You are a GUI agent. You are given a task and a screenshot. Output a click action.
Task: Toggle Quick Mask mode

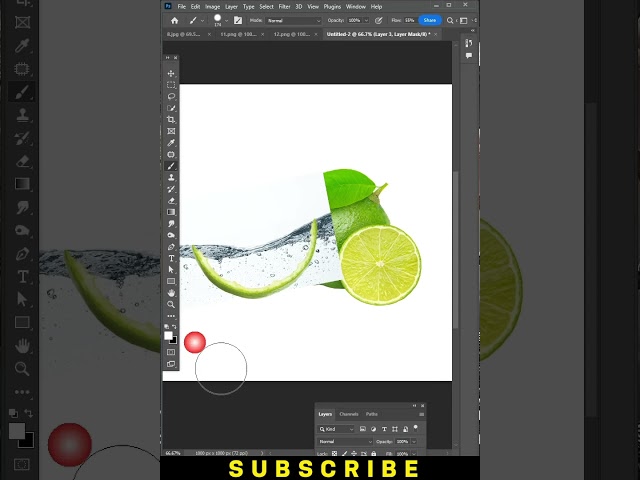click(171, 352)
